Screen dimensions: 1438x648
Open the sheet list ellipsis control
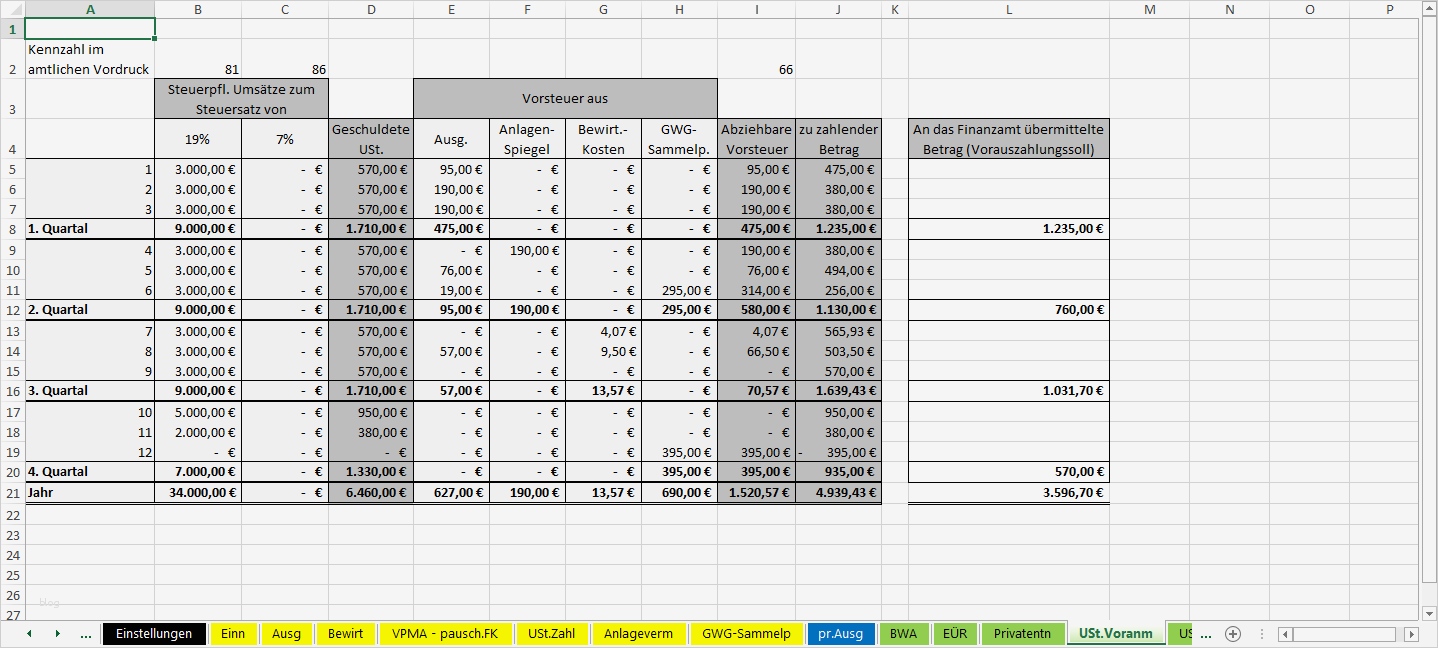pyautogui.click(x=86, y=634)
